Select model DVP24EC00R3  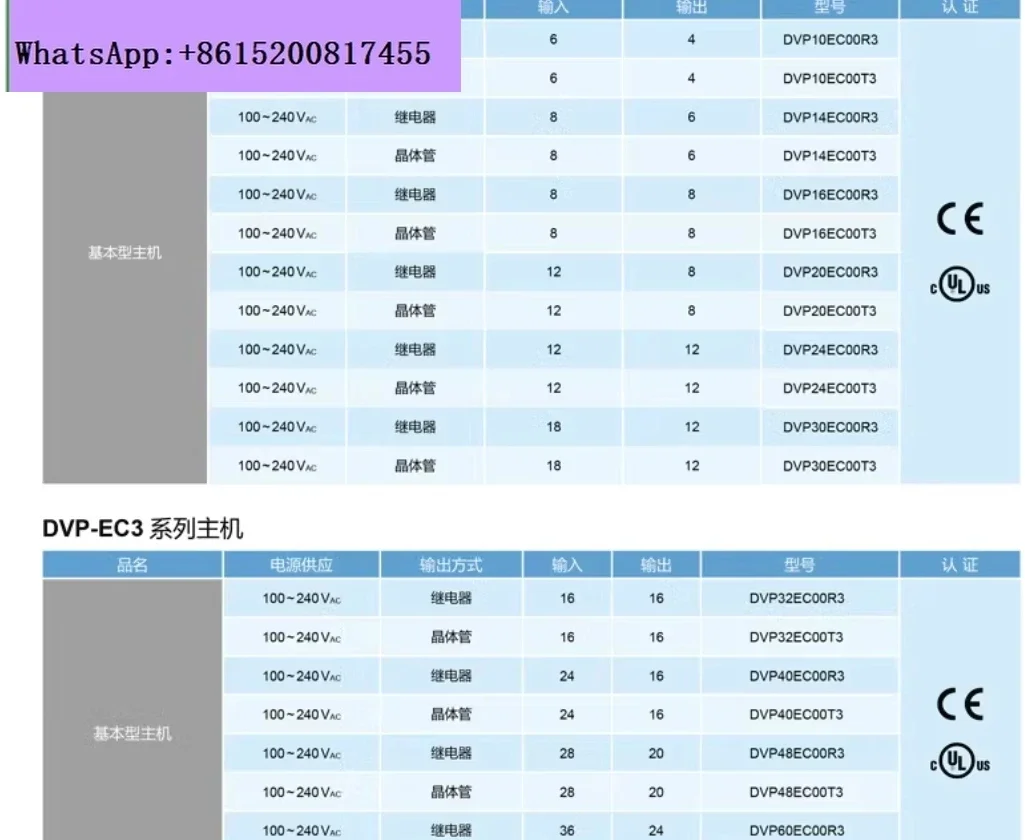coord(830,350)
